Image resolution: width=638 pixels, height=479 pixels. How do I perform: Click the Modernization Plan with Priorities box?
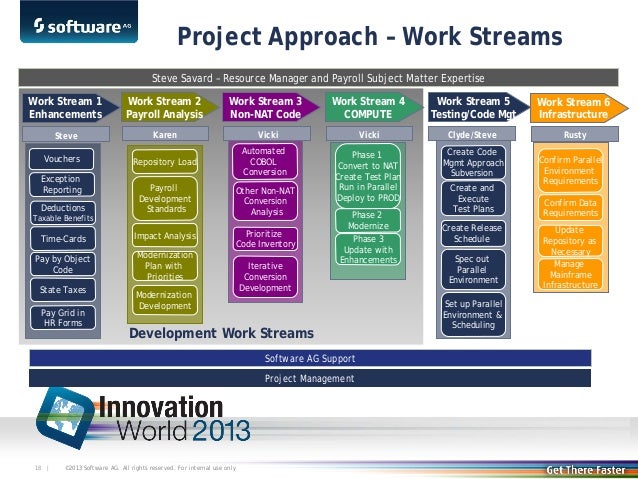(165, 266)
